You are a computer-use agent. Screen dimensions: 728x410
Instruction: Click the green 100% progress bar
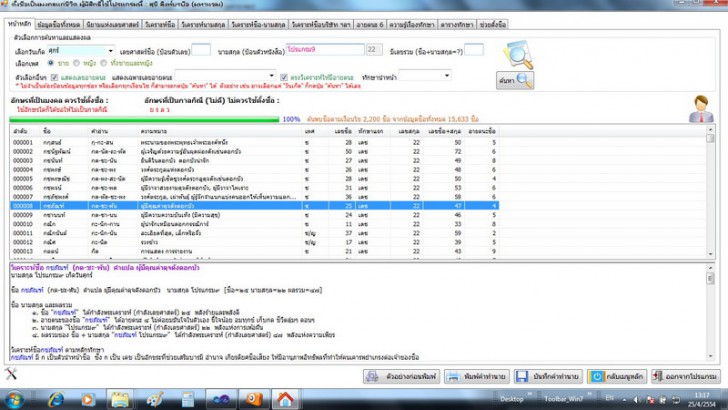click(x=144, y=119)
